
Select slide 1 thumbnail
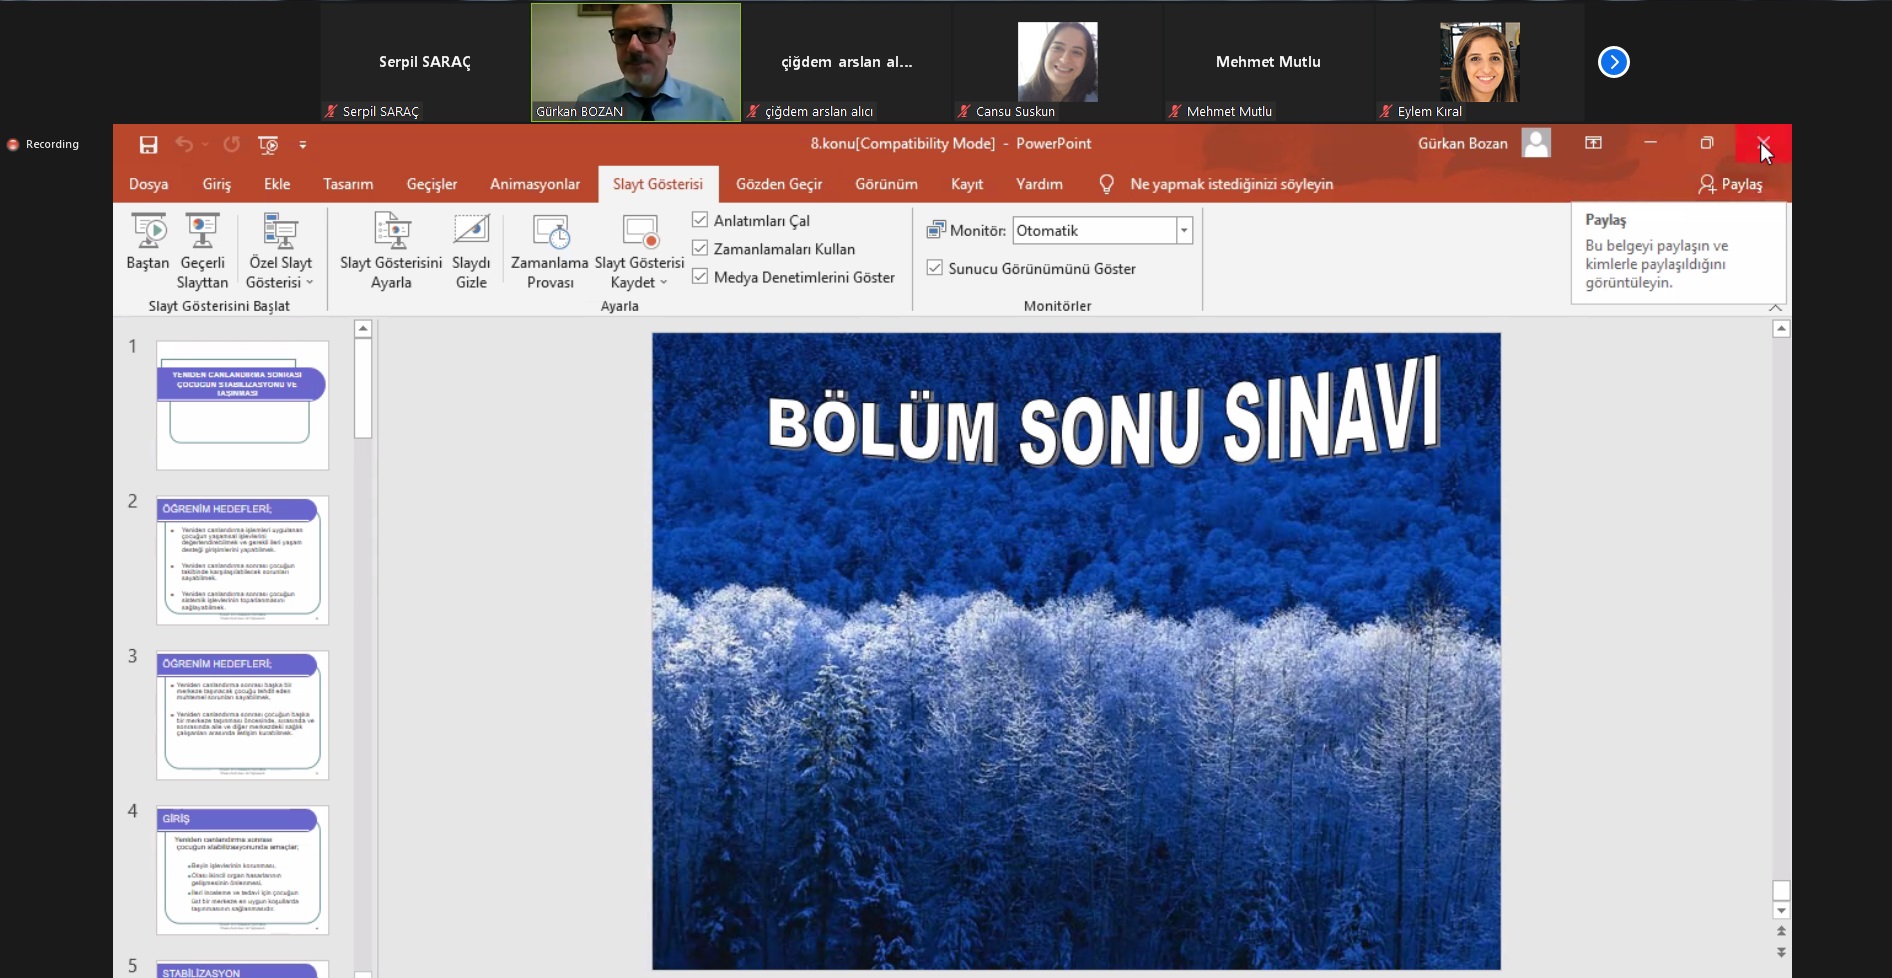[x=242, y=405]
